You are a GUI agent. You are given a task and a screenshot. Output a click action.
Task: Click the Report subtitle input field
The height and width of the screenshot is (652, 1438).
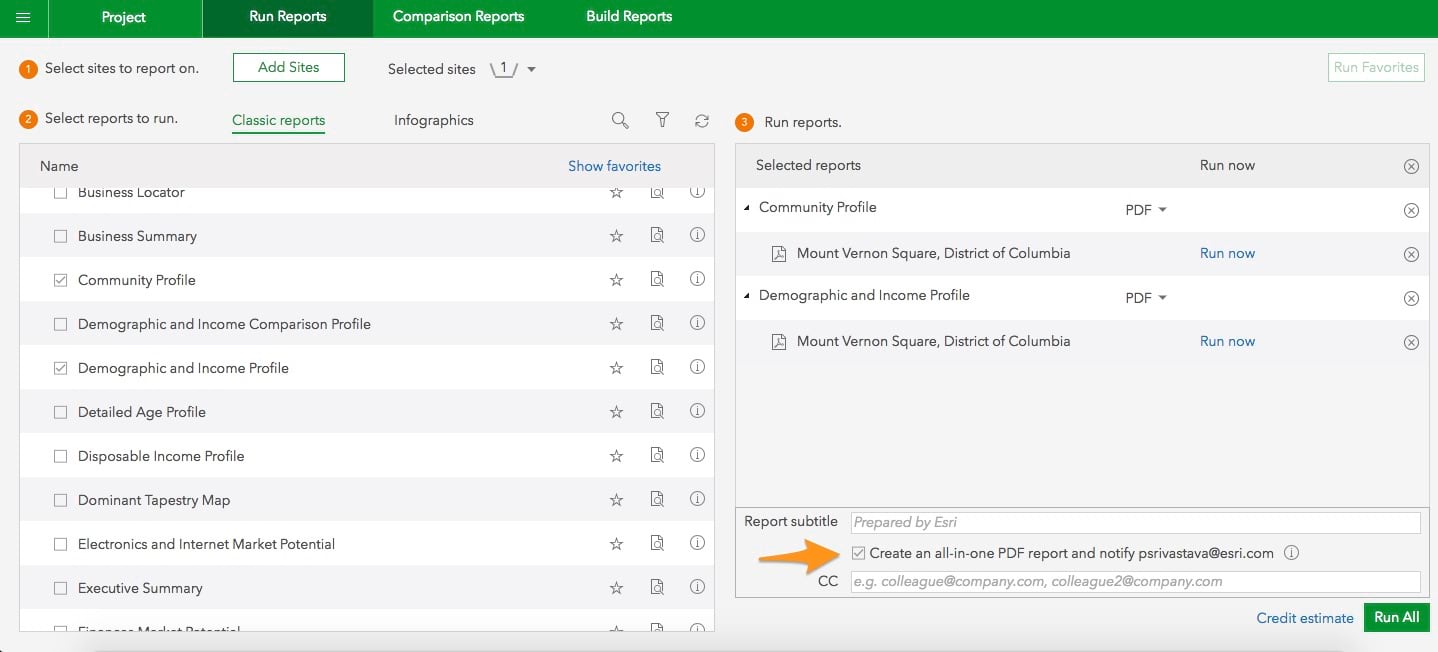[x=1134, y=522]
